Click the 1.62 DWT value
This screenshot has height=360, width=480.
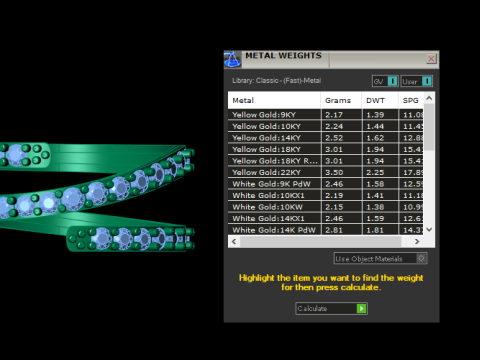click(375, 138)
